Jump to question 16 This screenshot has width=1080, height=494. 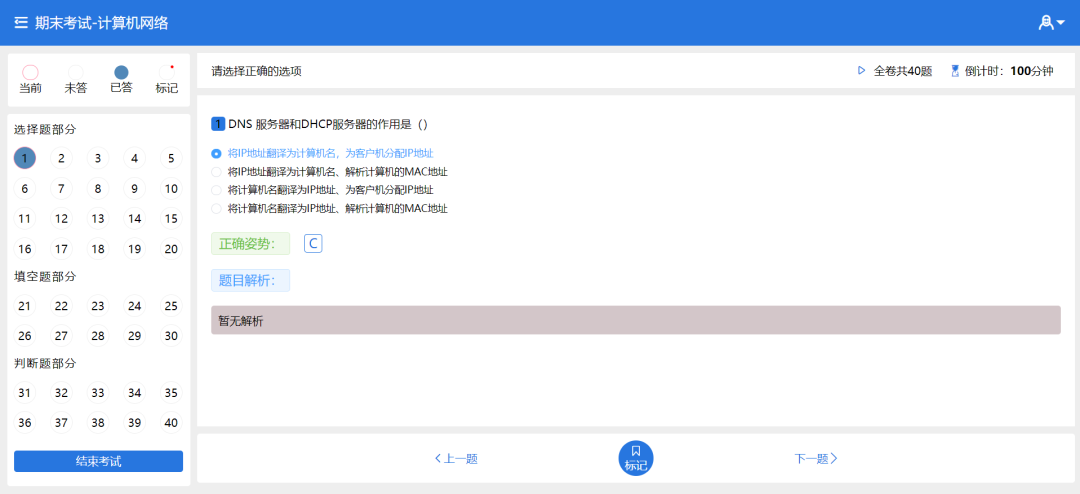pos(25,249)
